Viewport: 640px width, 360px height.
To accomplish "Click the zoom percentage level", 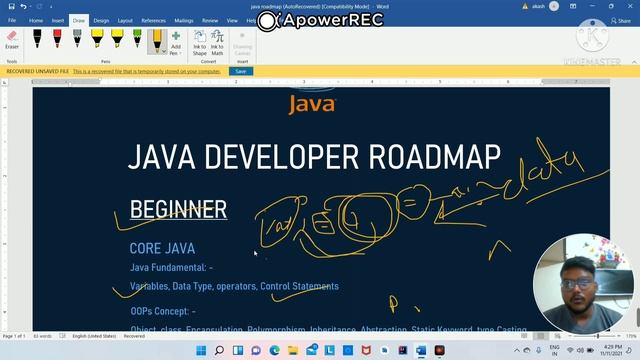I will [631, 336].
